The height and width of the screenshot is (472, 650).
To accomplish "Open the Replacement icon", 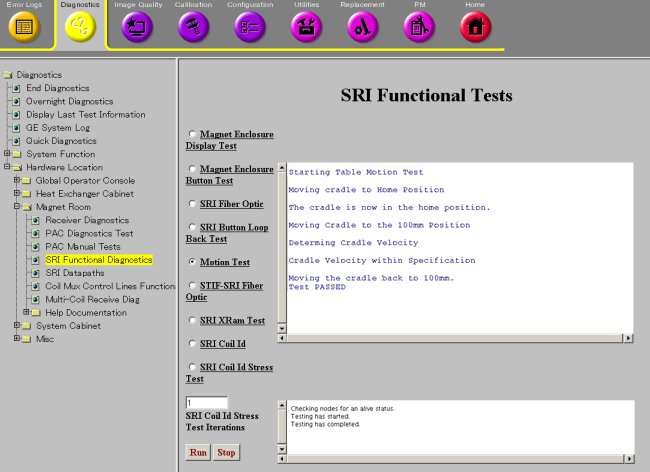I will coord(362,28).
